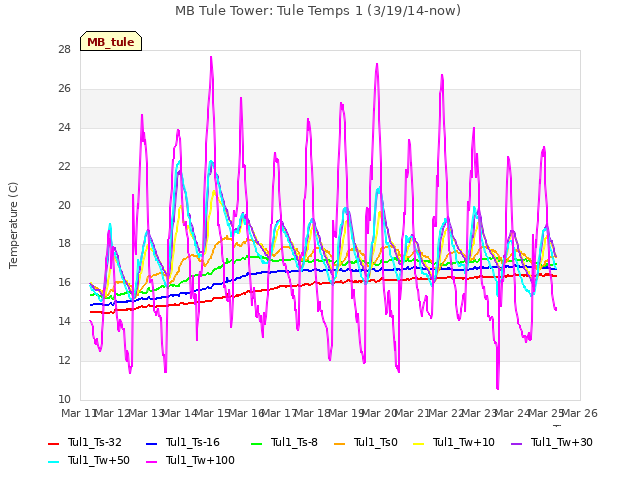This screenshot has height=480, width=640.
Task: Click the Mar 12 x-axis label
Action: coord(112,413)
